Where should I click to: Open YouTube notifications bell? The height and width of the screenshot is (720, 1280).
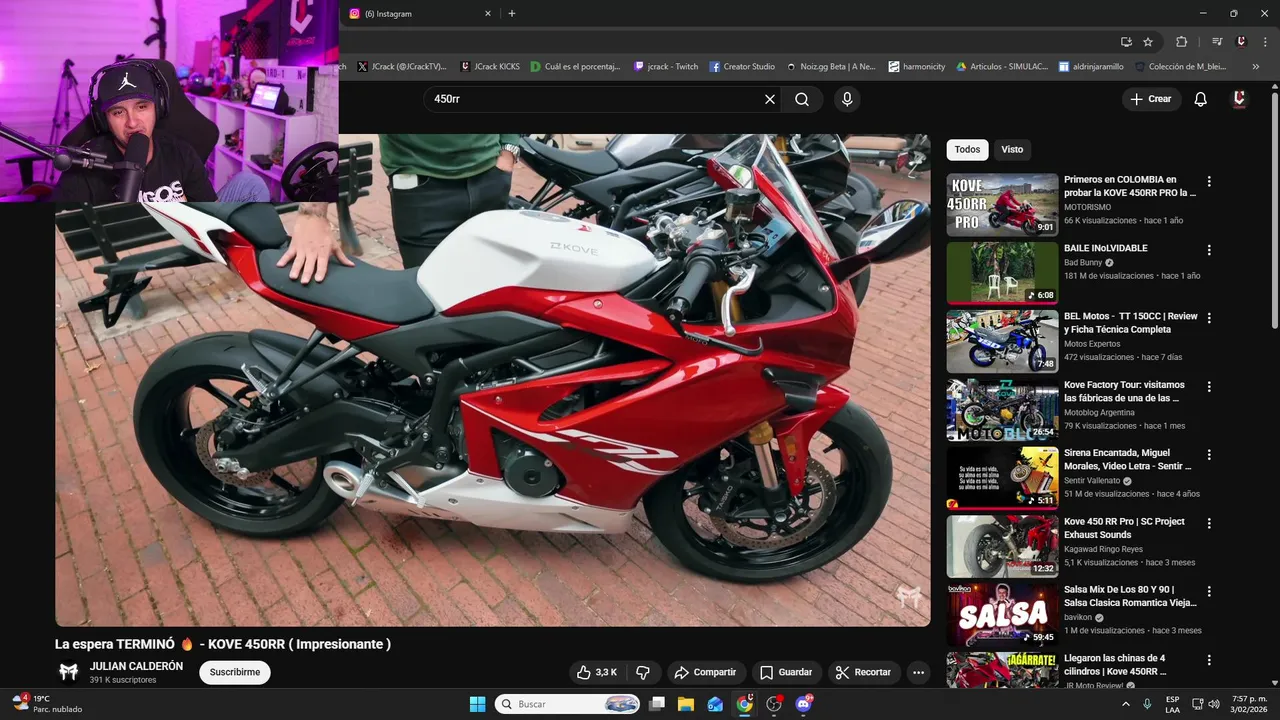click(x=1201, y=99)
